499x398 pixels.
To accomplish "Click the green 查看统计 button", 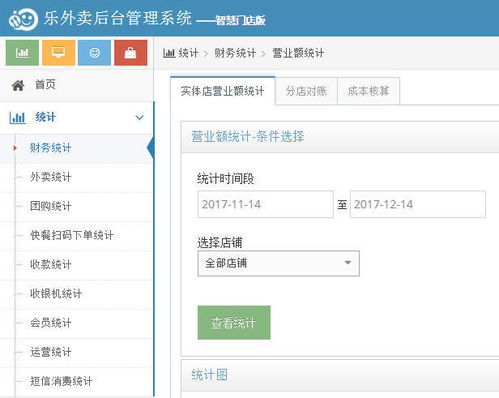I will (234, 323).
